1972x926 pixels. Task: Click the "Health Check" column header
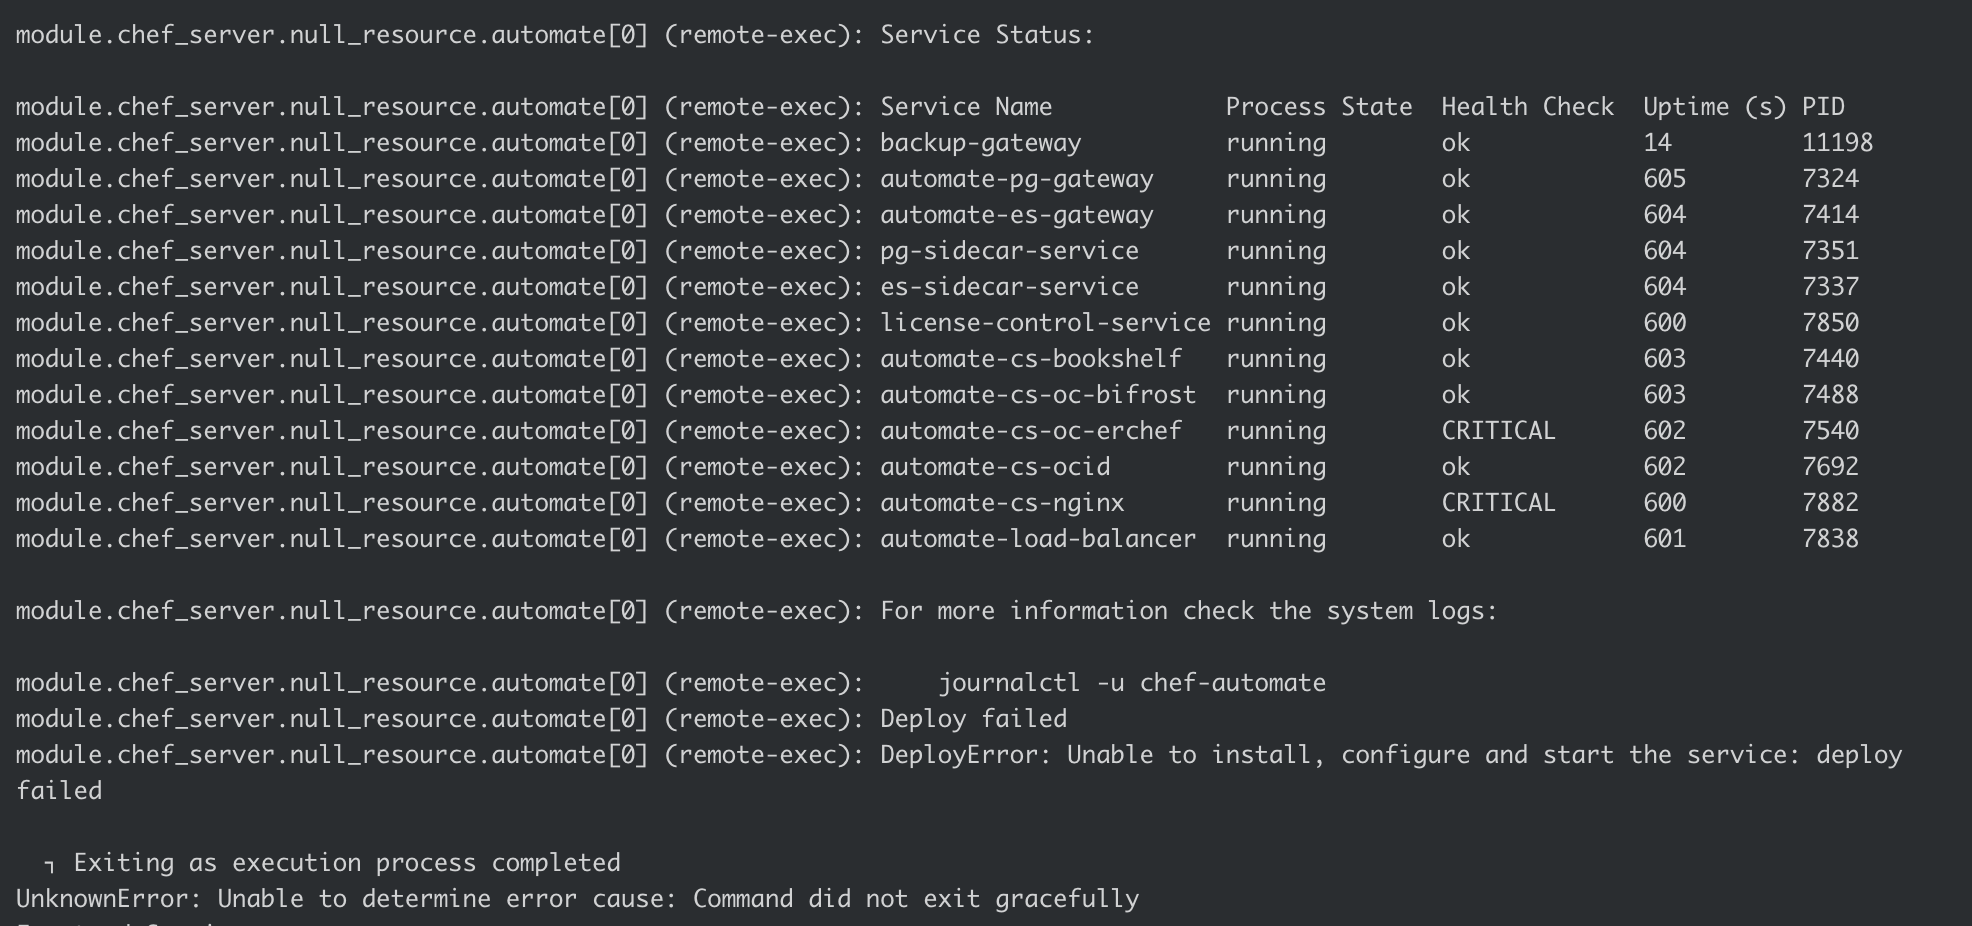coord(1527,107)
